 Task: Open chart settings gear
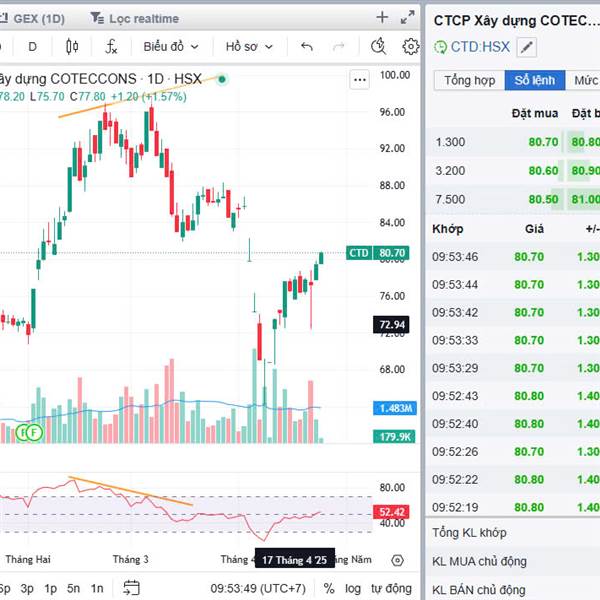click(411, 46)
